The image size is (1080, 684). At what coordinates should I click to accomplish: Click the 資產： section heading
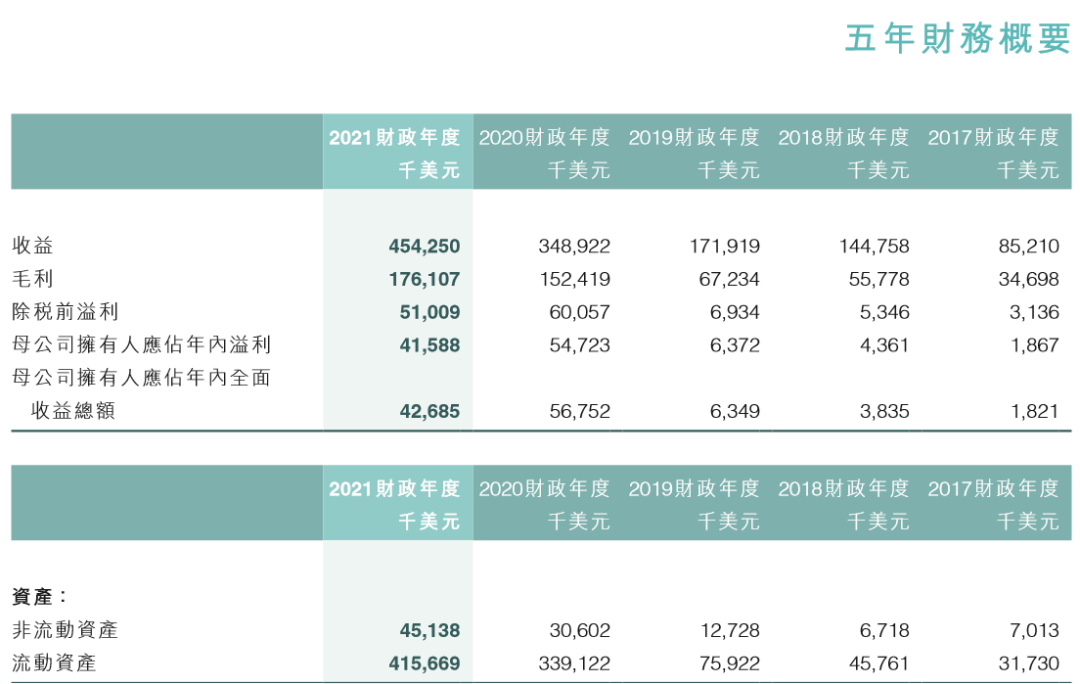(40, 597)
